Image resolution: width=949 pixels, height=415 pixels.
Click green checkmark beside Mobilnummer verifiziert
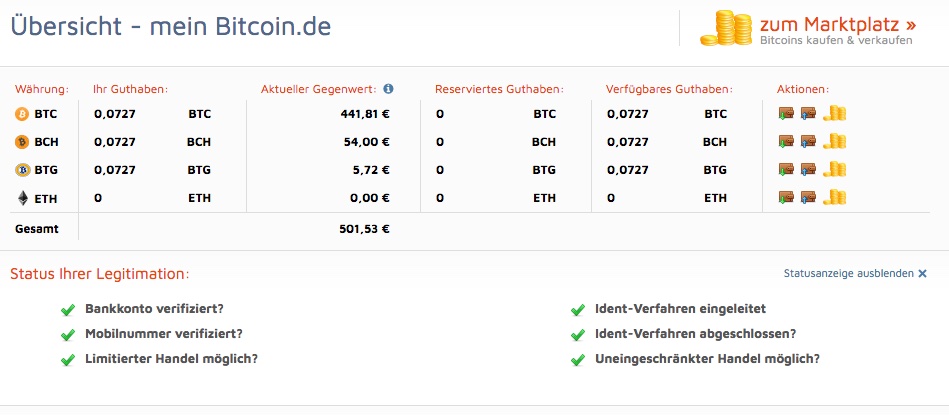click(x=68, y=335)
